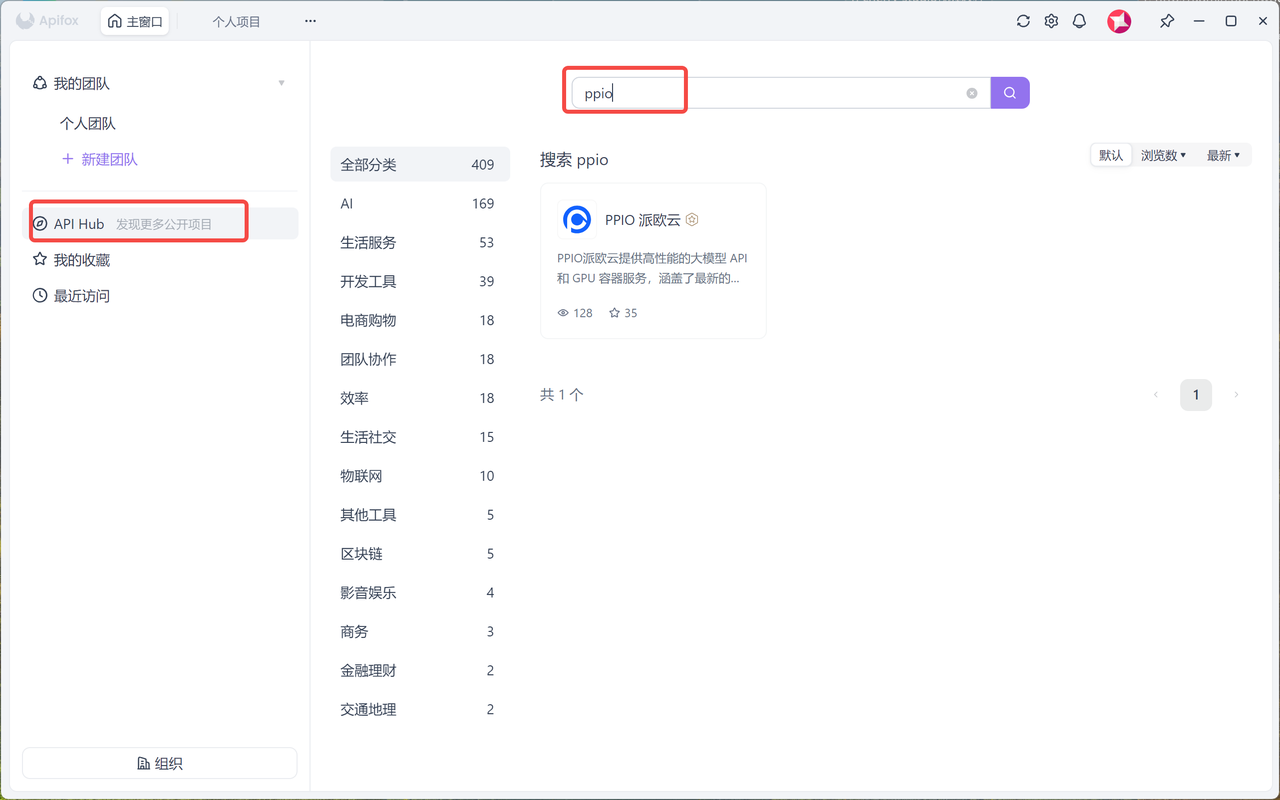
Task: Open 我的团队 heading
Action: click(x=81, y=84)
